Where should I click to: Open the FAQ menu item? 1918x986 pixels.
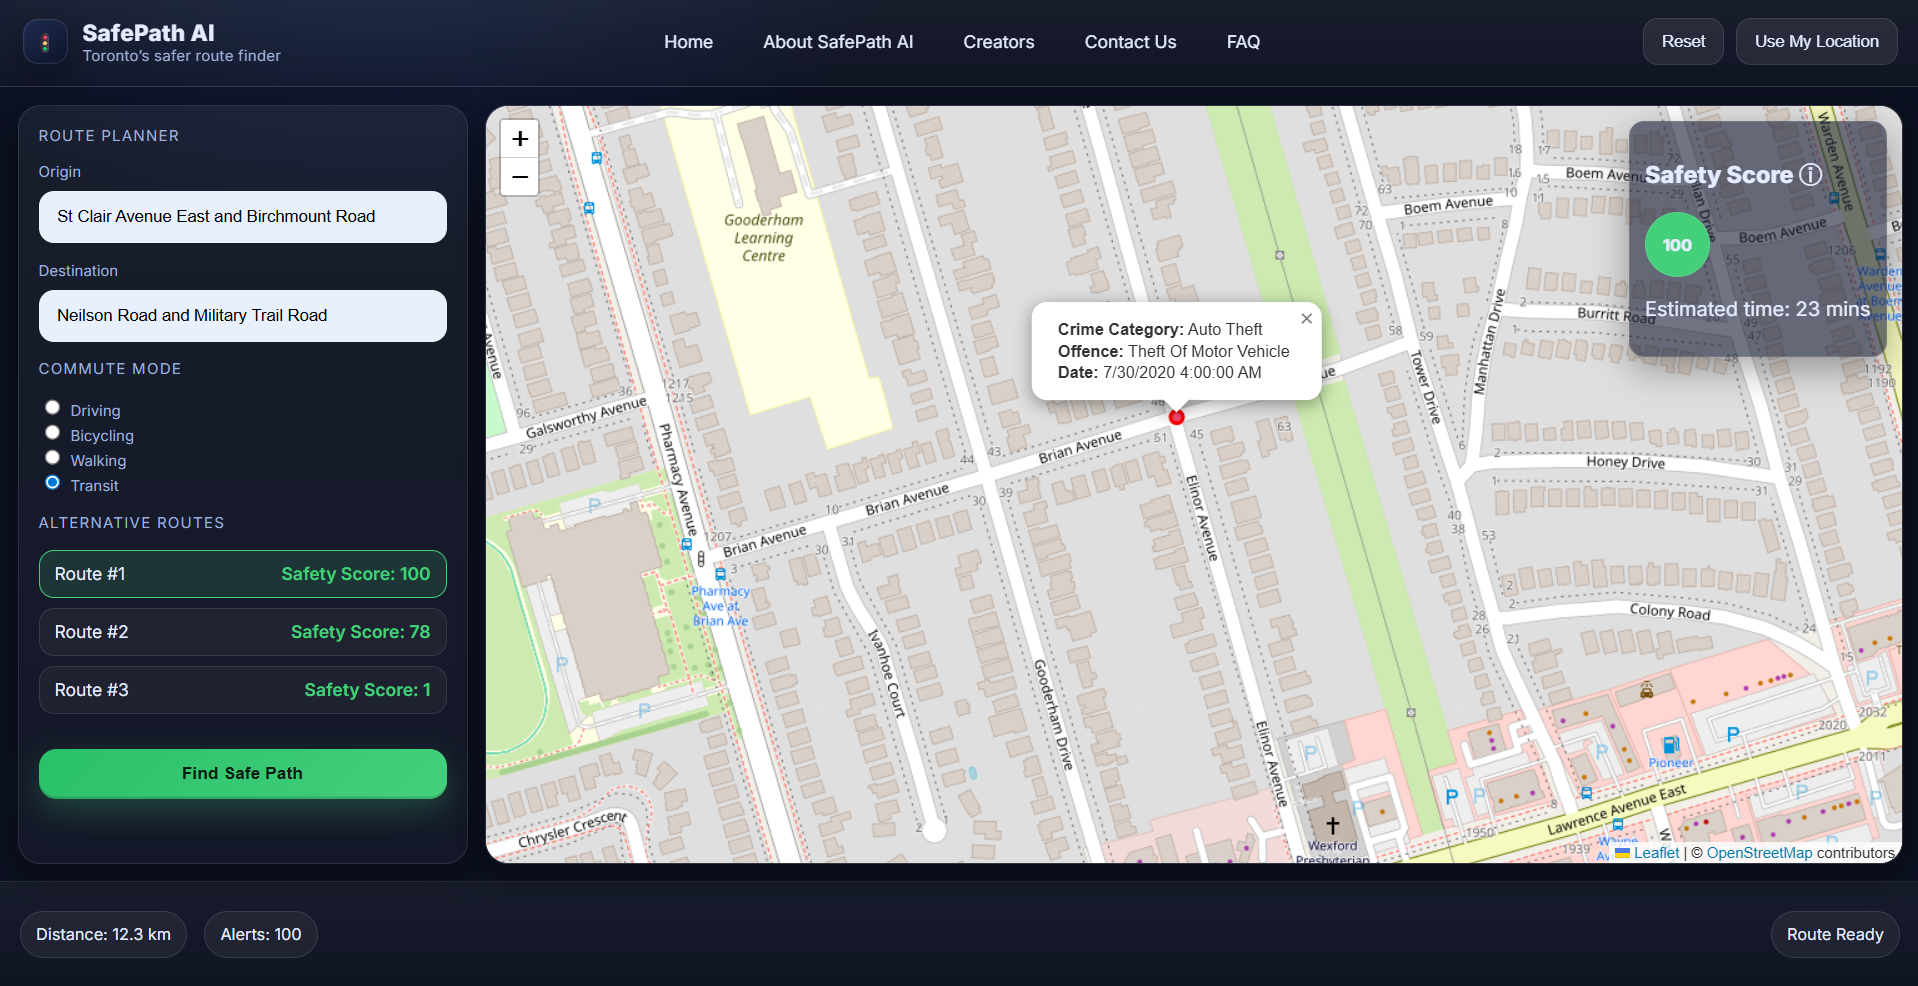tap(1243, 42)
